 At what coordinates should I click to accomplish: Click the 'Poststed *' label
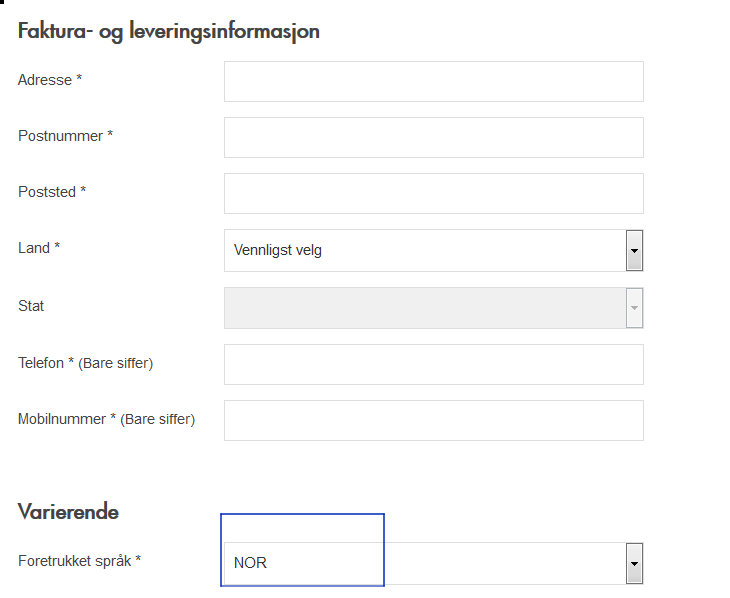[52, 192]
